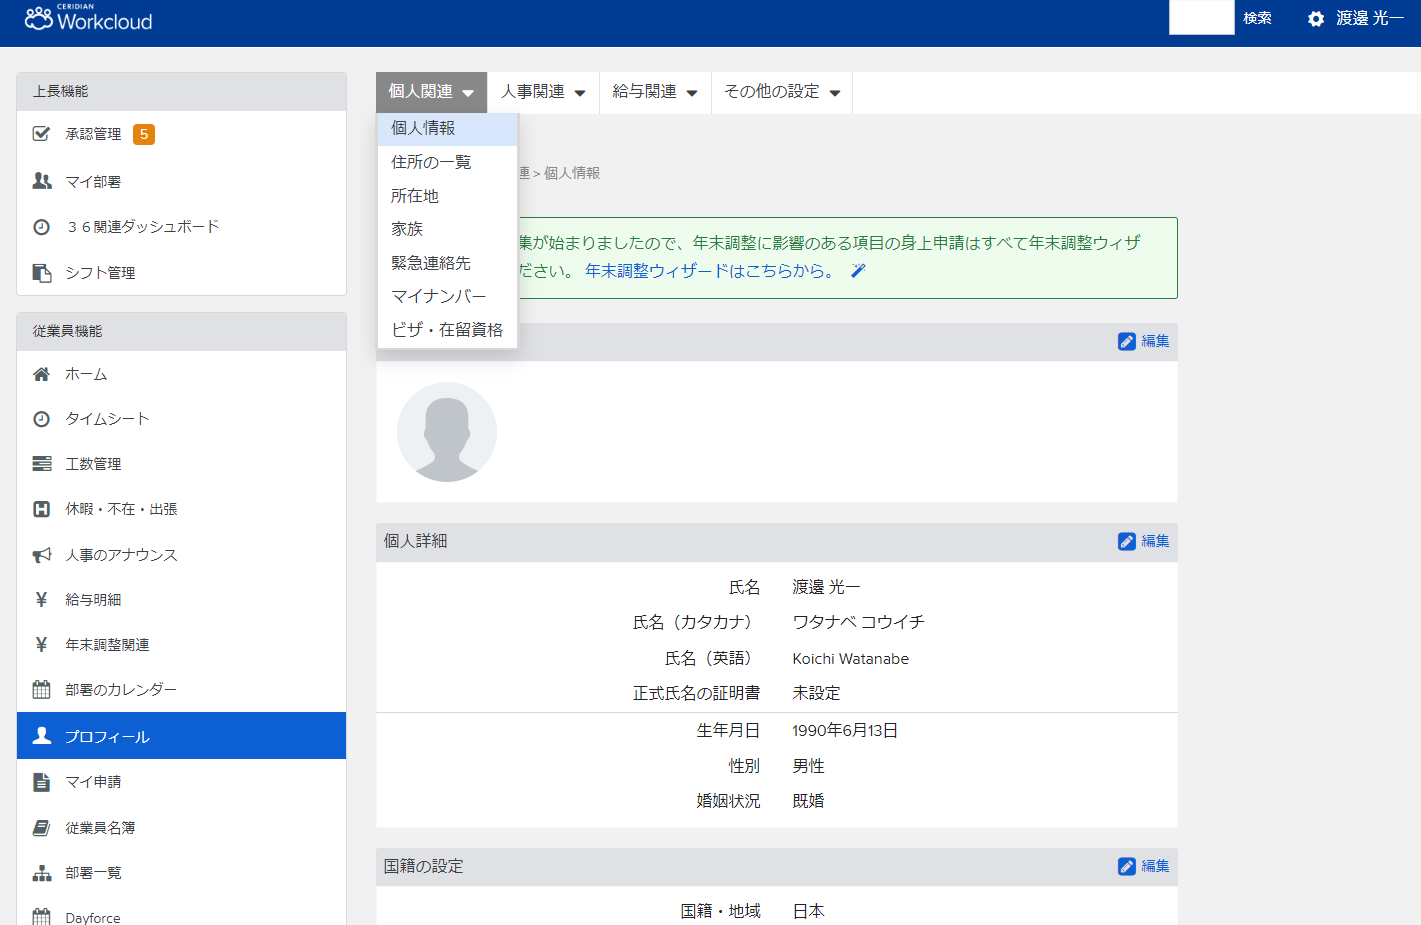Click the 部署のカレンダー calendar icon
Image resolution: width=1421 pixels, height=925 pixels.
[x=41, y=690]
